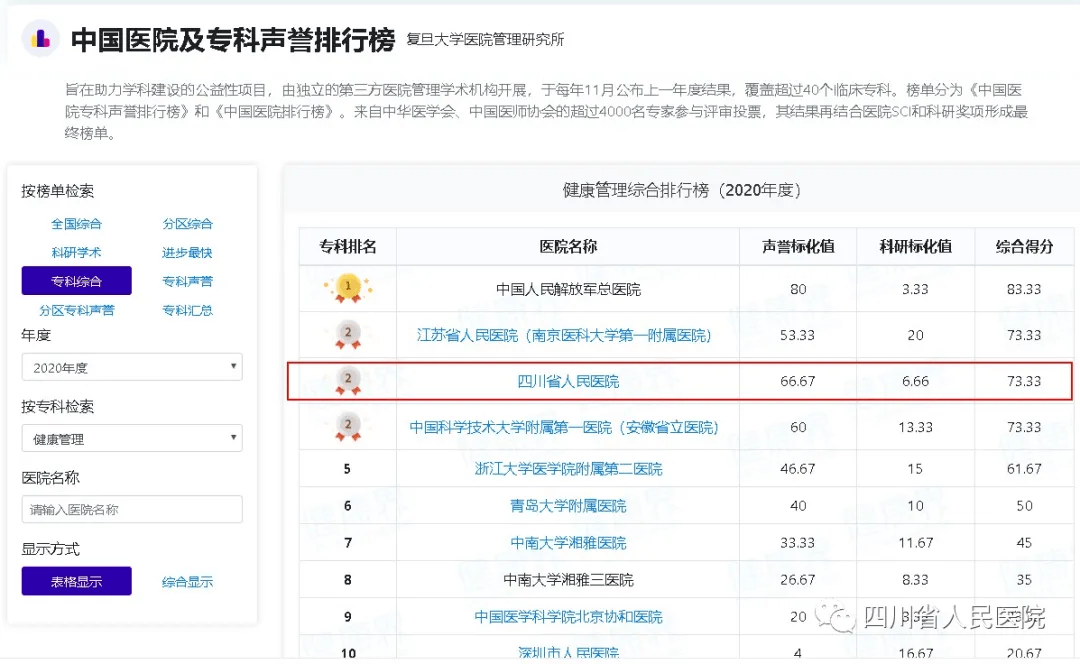The height and width of the screenshot is (664, 1080).
Task: Choose the 表格显示 display mode
Action: click(76, 581)
